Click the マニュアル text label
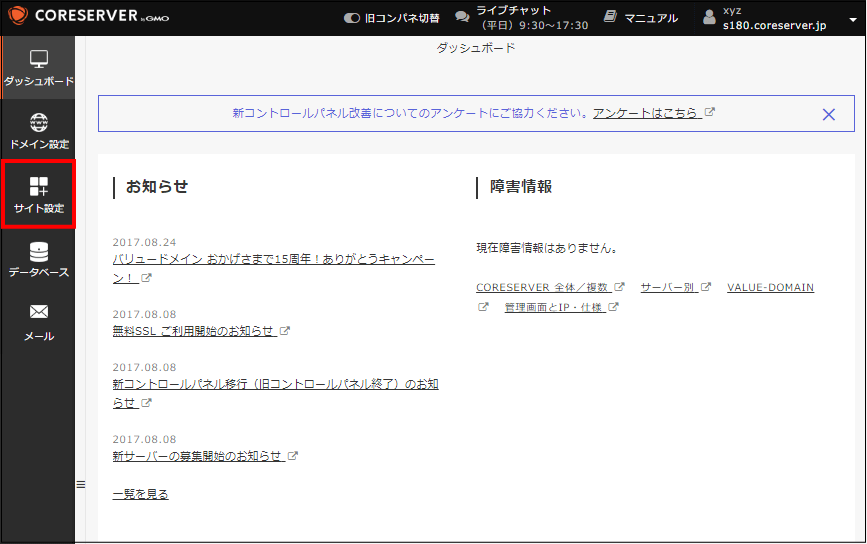867x544 pixels. click(x=651, y=18)
